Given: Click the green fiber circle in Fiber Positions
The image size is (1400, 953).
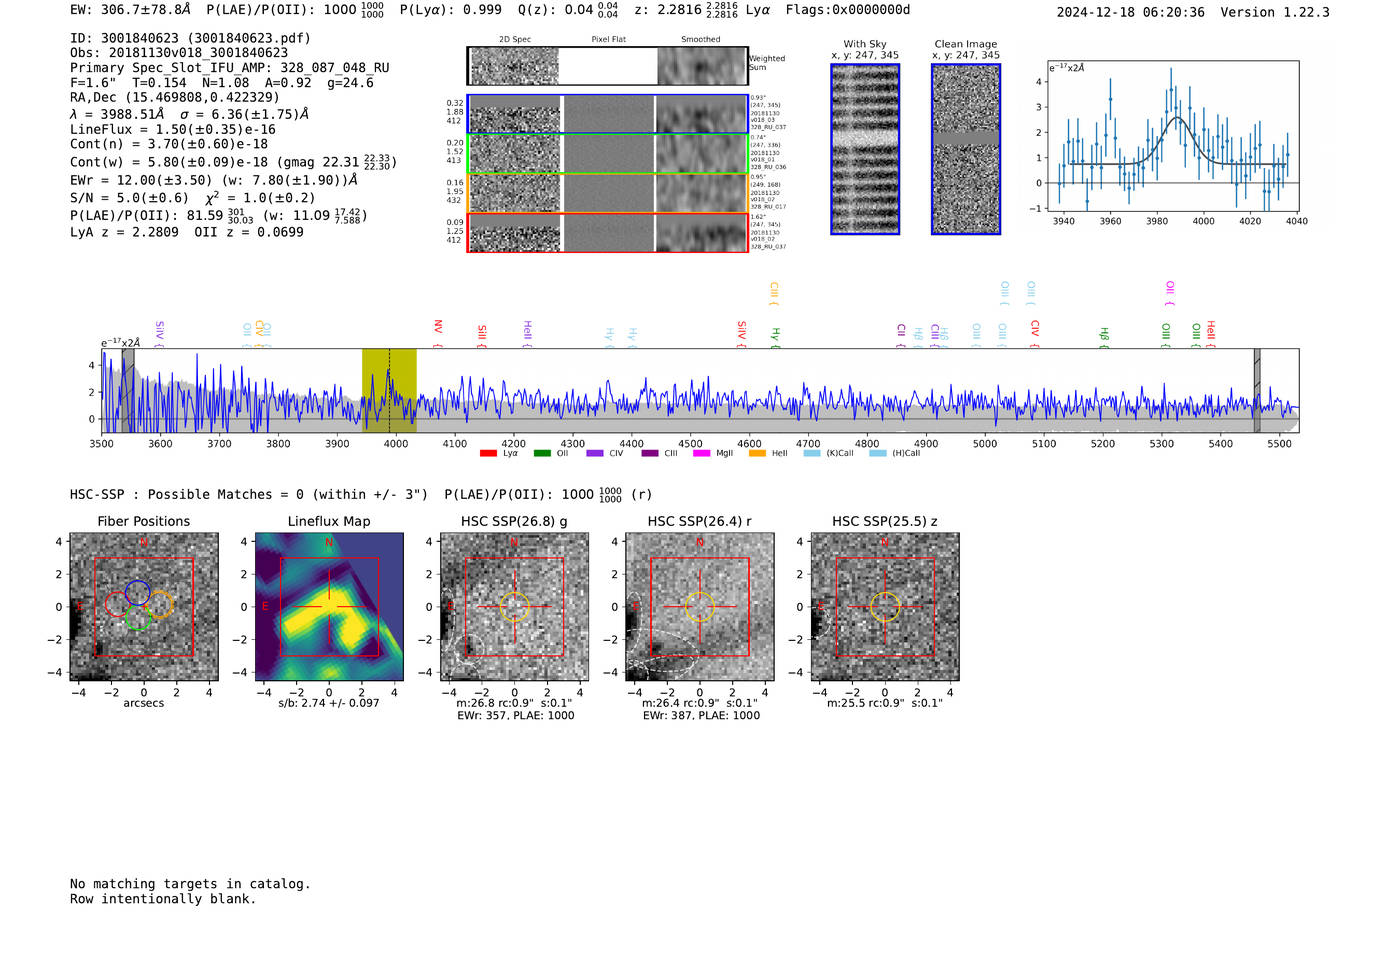Looking at the screenshot, I should (x=138, y=619).
